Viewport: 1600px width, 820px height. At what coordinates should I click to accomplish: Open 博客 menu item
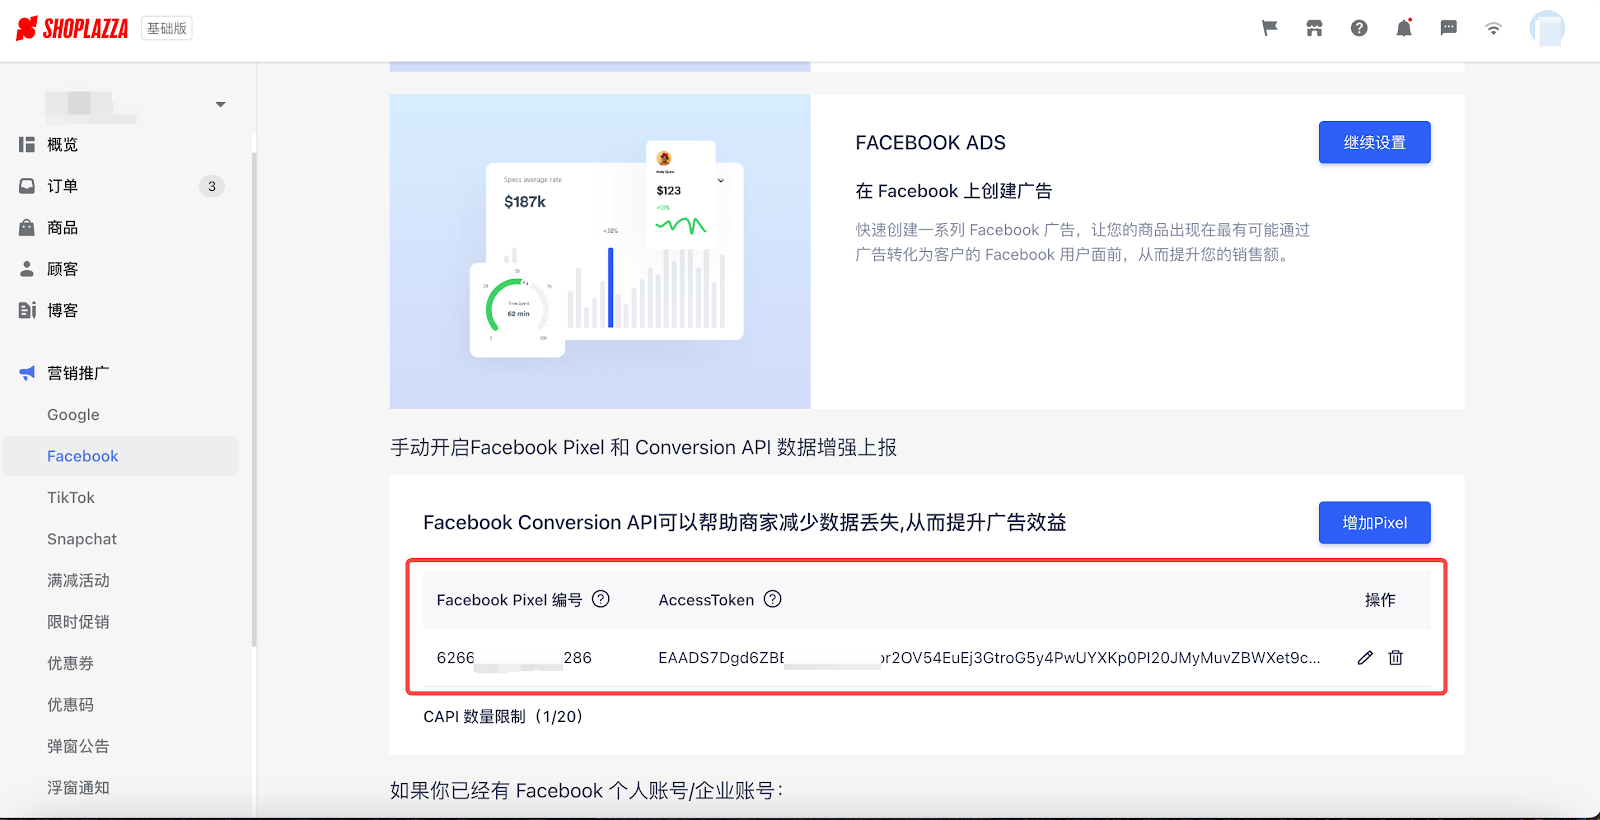(x=62, y=310)
